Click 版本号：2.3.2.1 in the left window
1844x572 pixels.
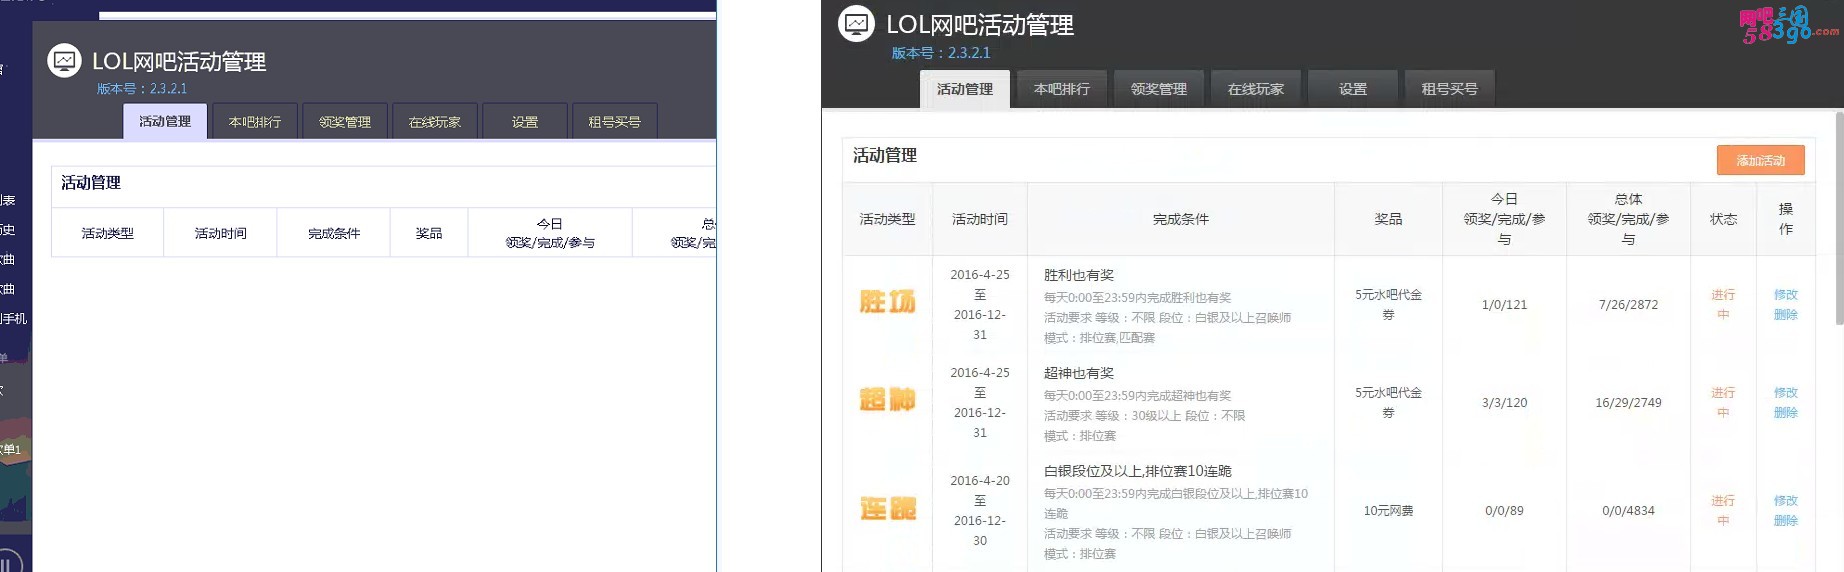click(x=142, y=88)
